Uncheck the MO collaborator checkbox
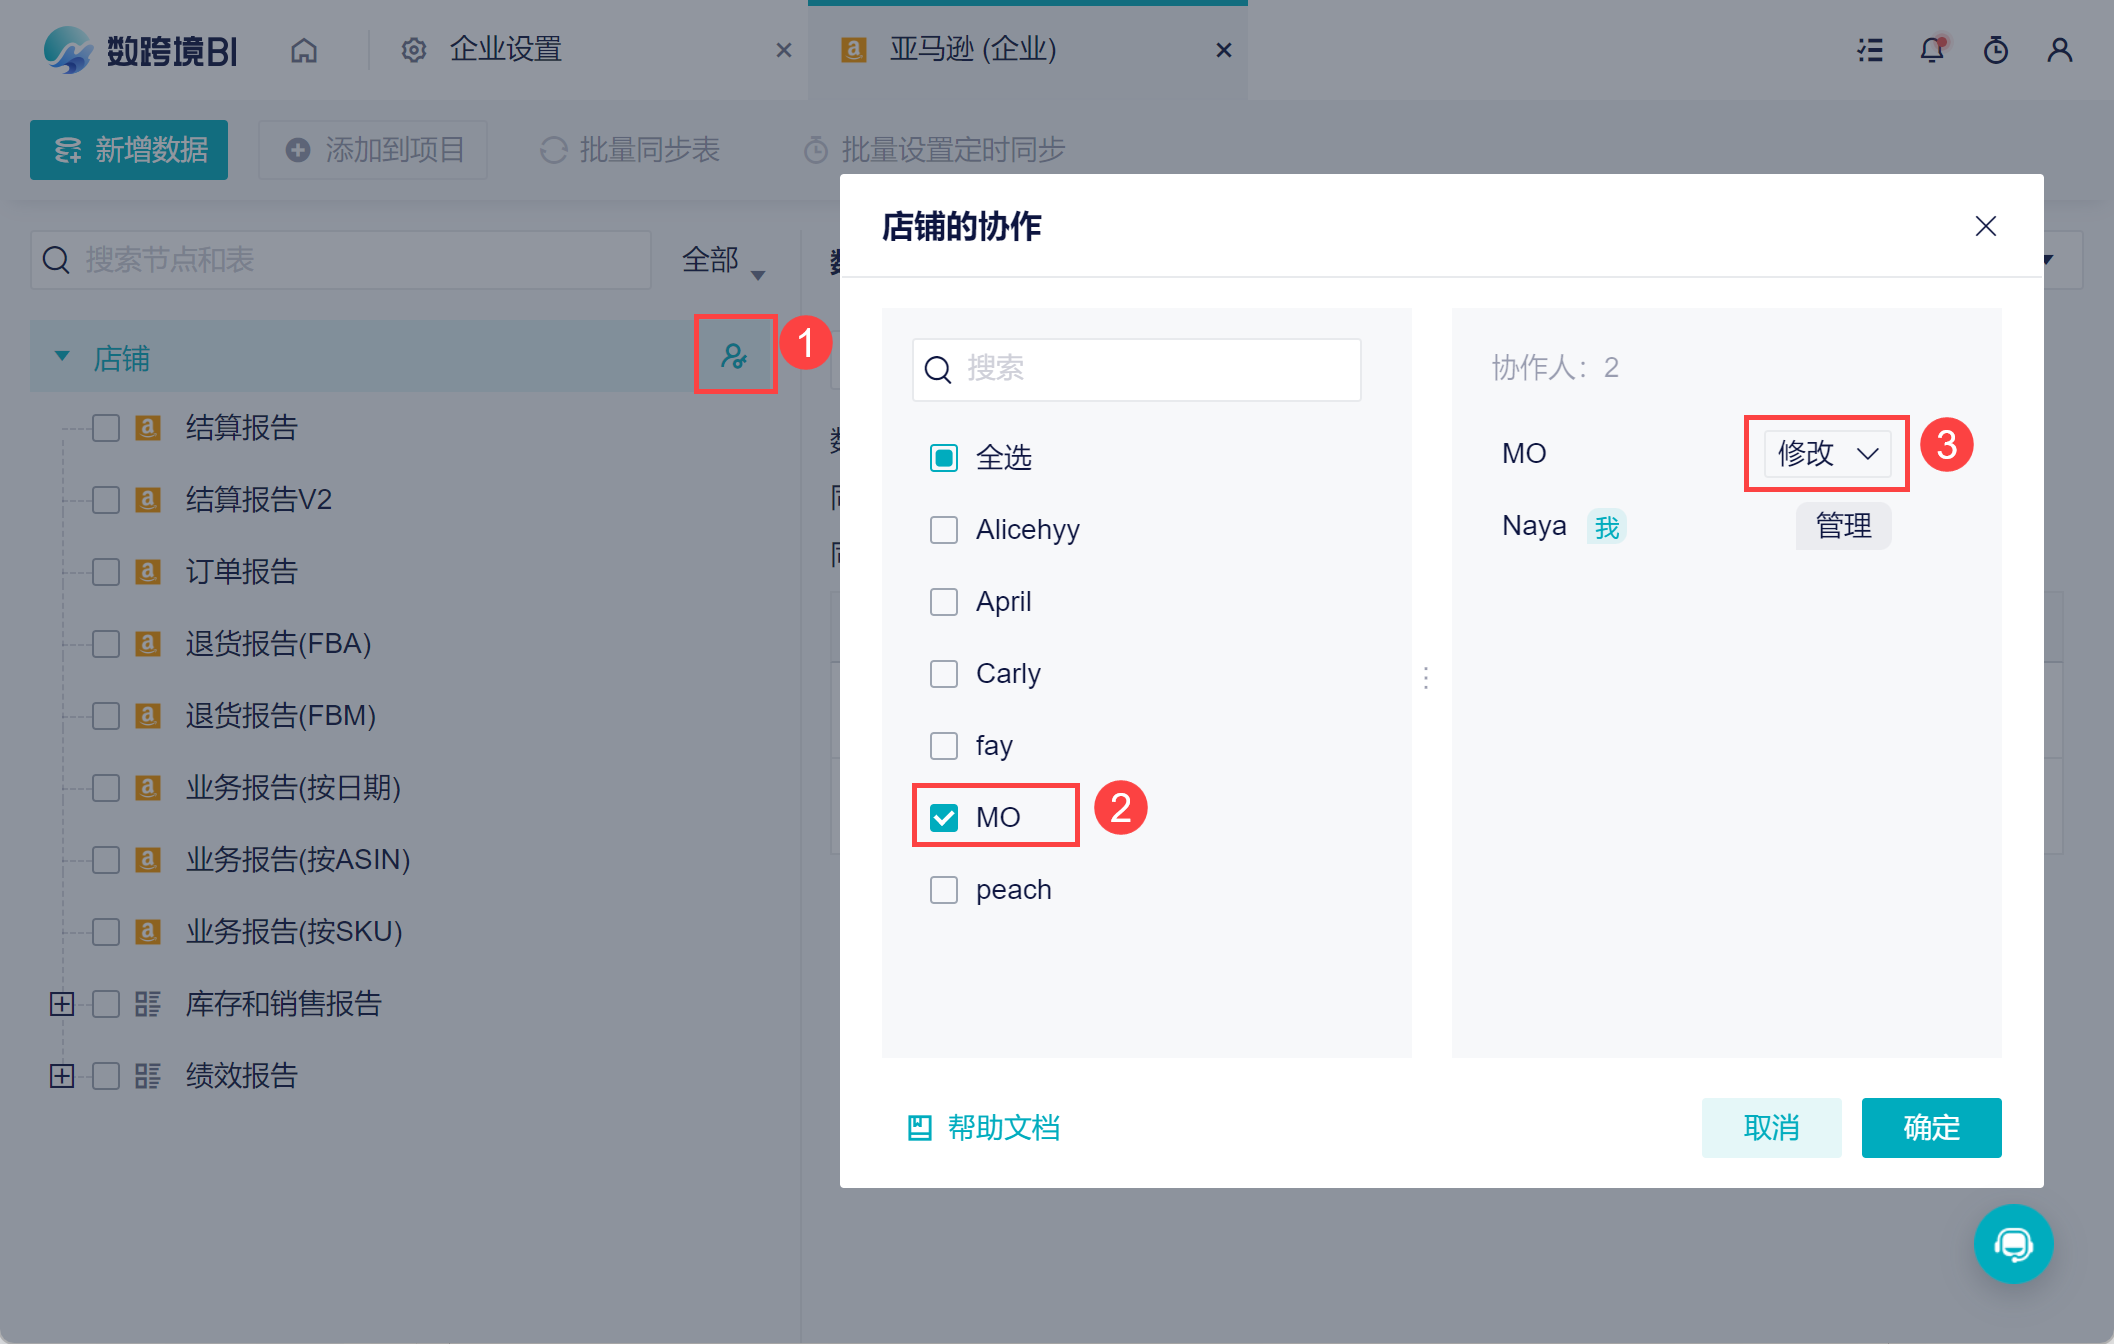The width and height of the screenshot is (2114, 1344). point(944,818)
